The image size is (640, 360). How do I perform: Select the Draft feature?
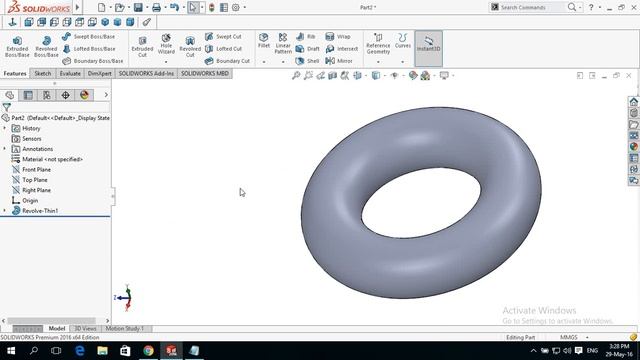[x=308, y=49]
